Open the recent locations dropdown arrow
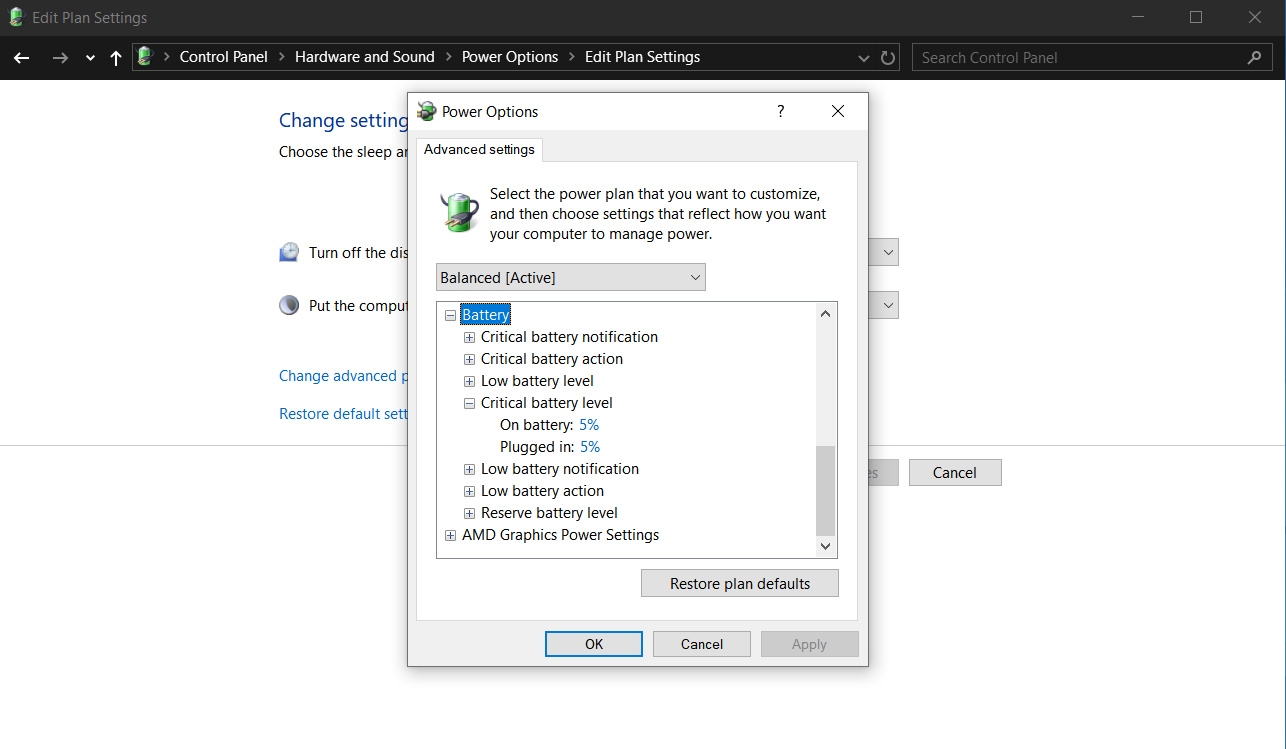Image resolution: width=1286 pixels, height=749 pixels. (x=90, y=58)
